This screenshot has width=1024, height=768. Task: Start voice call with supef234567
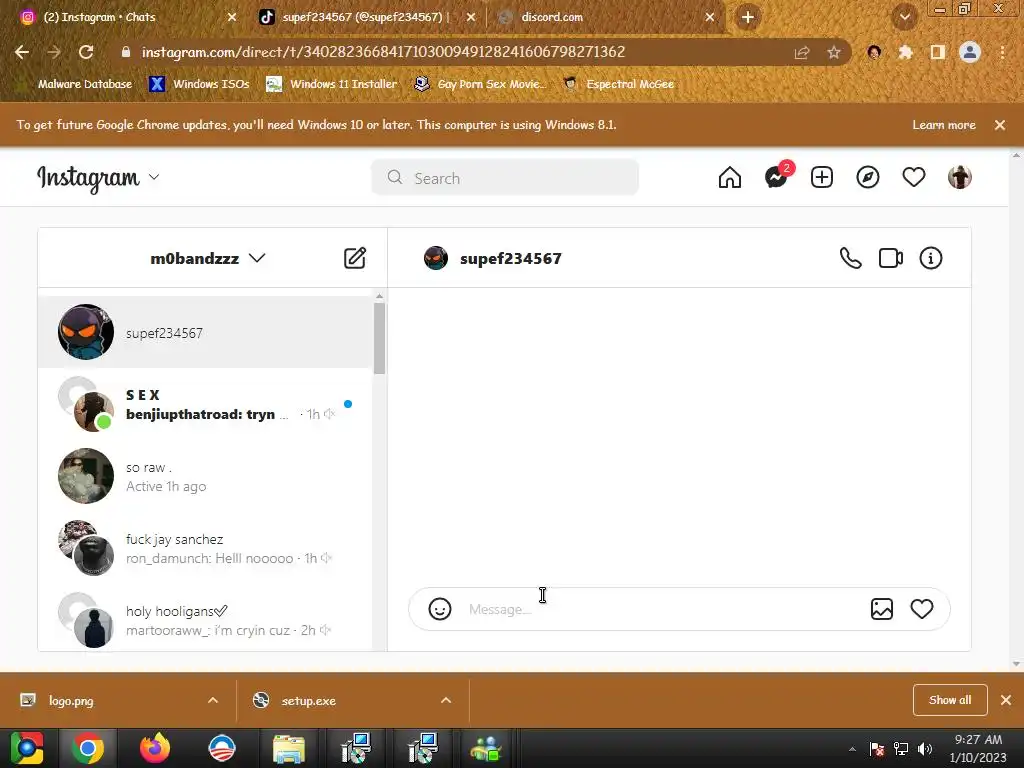click(850, 258)
